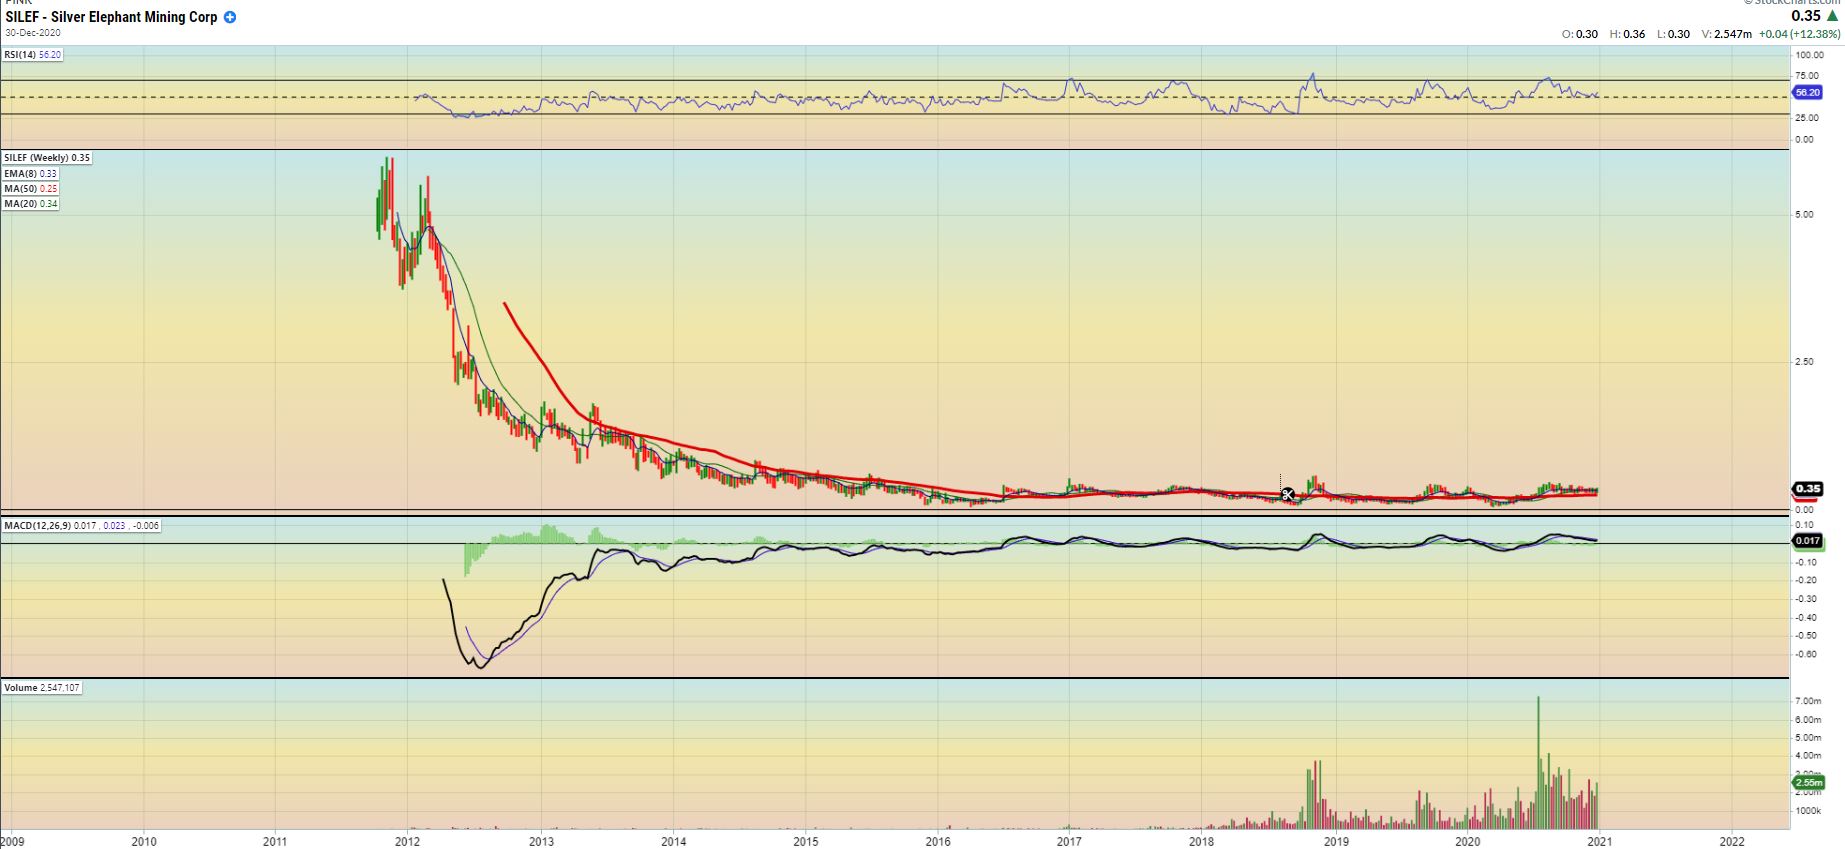Image resolution: width=1845 pixels, height=849 pixels.
Task: Click the 2015 year label on time axis
Action: (x=805, y=842)
